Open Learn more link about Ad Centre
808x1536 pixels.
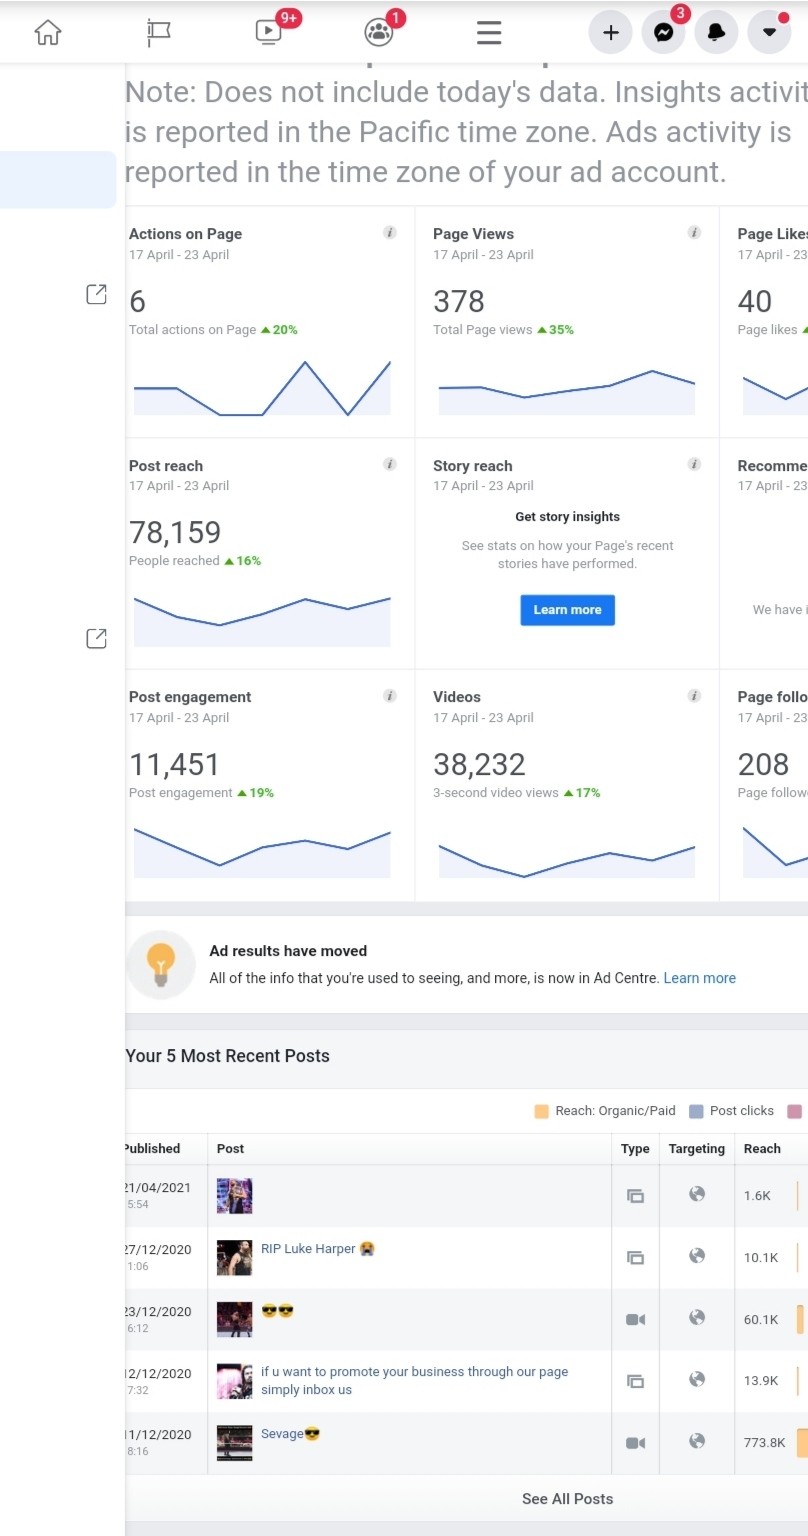699,978
